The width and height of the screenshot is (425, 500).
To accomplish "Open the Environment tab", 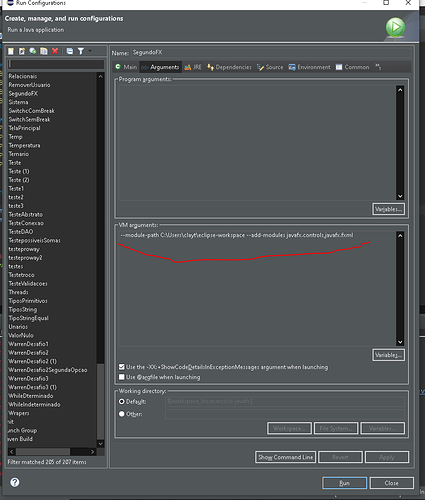I will click(310, 67).
